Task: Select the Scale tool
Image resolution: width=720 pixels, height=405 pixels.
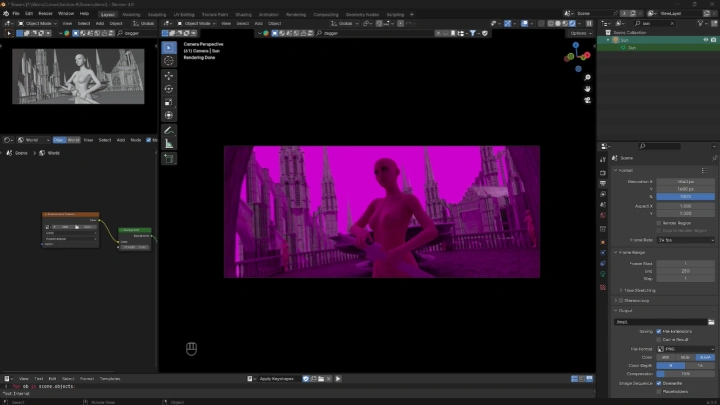Action: [169, 102]
